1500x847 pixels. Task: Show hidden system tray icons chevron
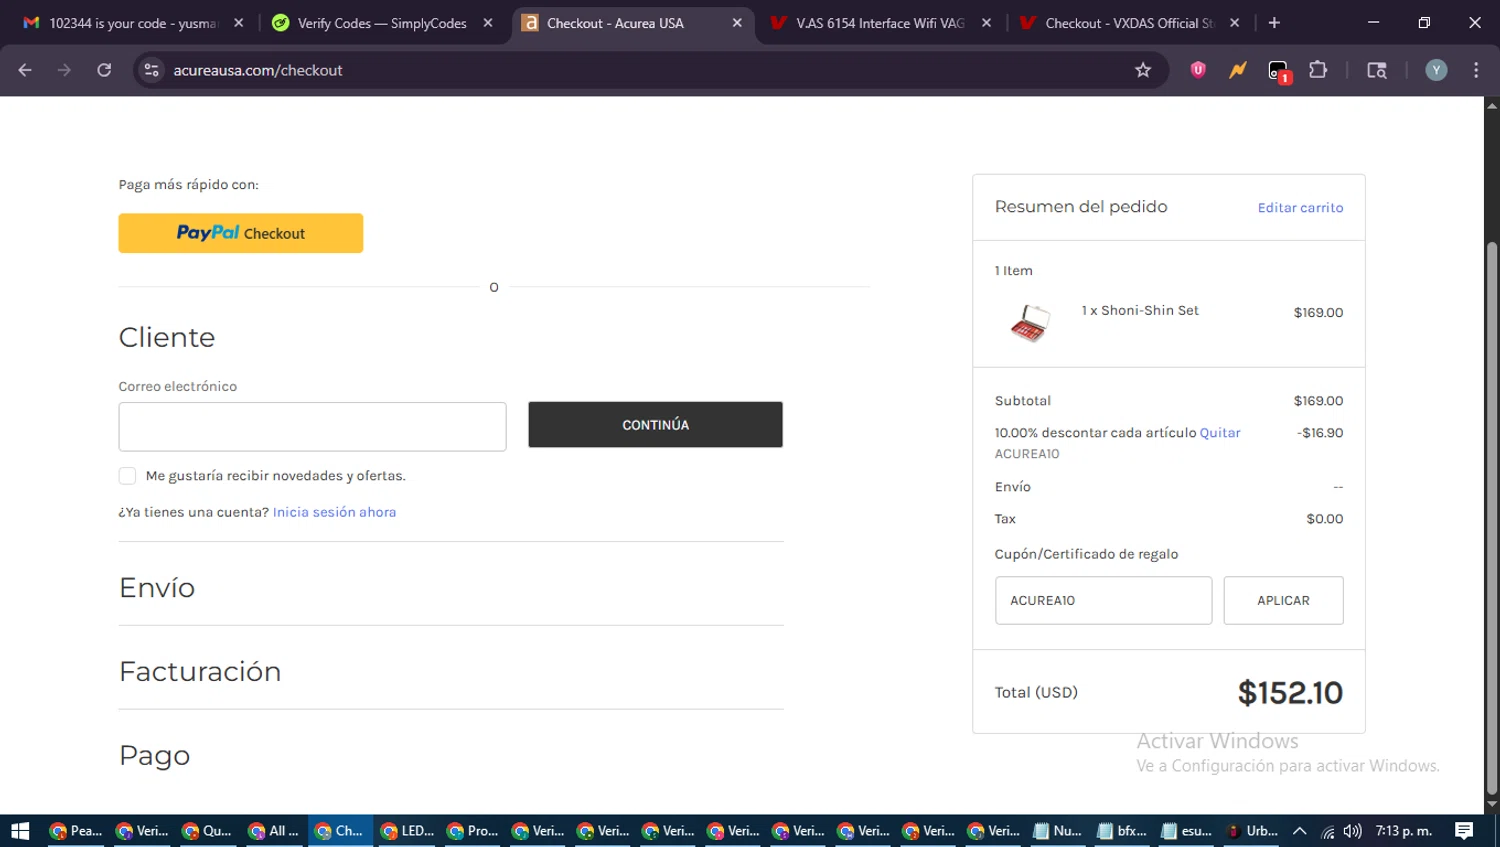(1300, 831)
